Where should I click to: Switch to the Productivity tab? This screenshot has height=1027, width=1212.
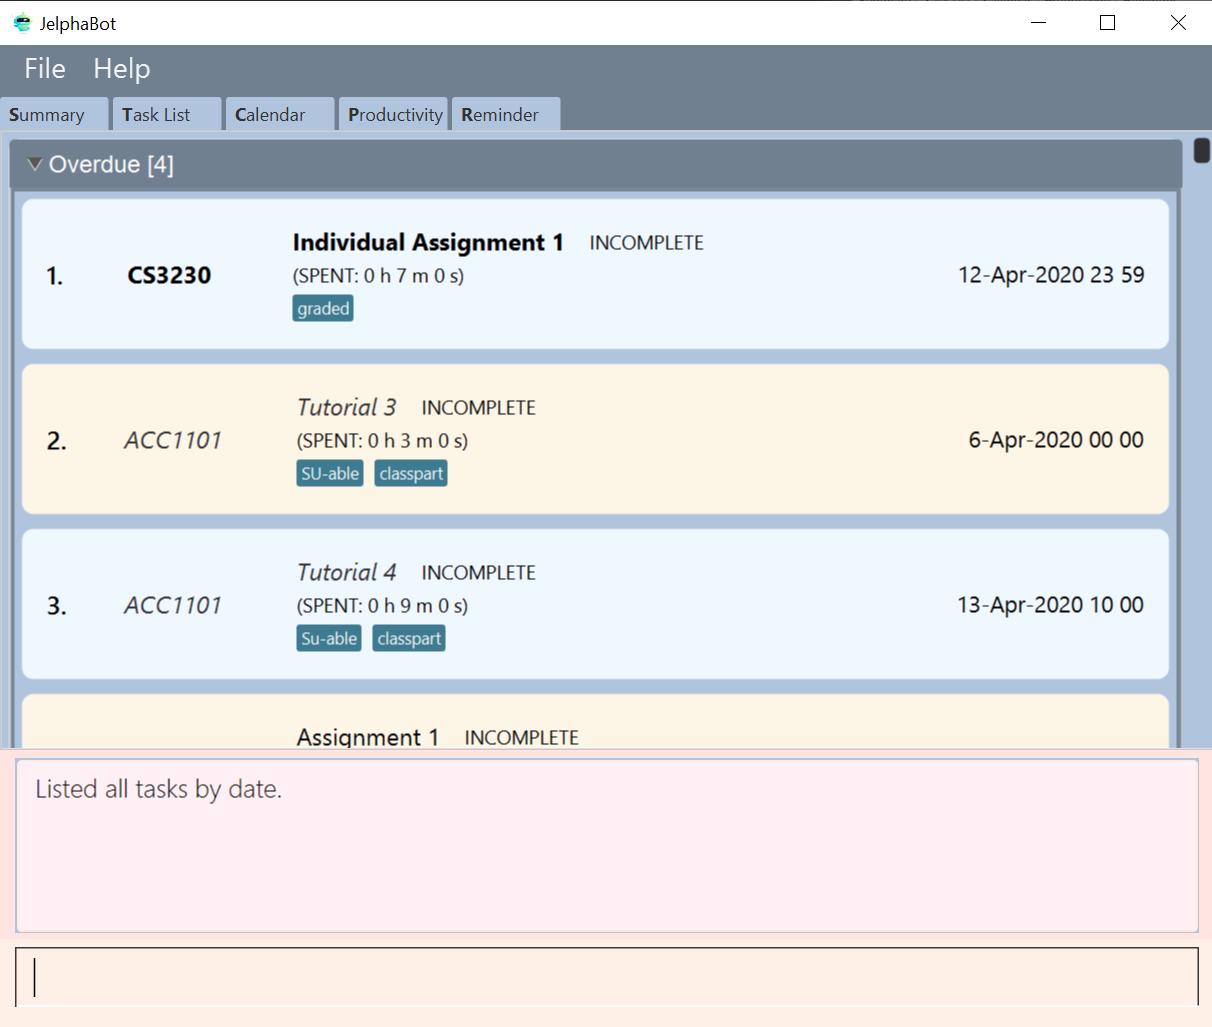coord(393,115)
